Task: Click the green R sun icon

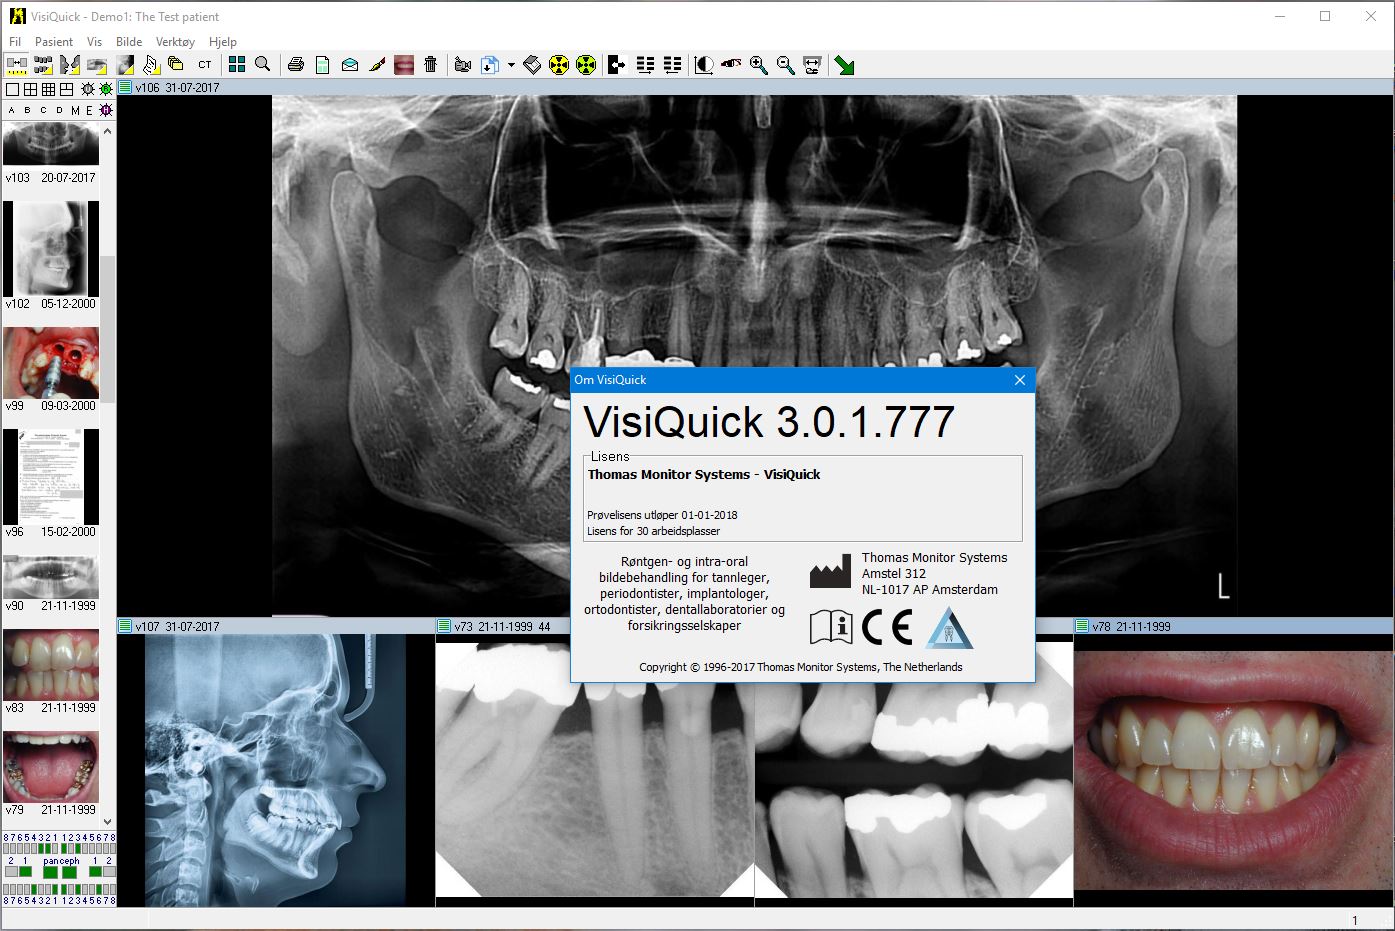Action: pyautogui.click(x=106, y=90)
